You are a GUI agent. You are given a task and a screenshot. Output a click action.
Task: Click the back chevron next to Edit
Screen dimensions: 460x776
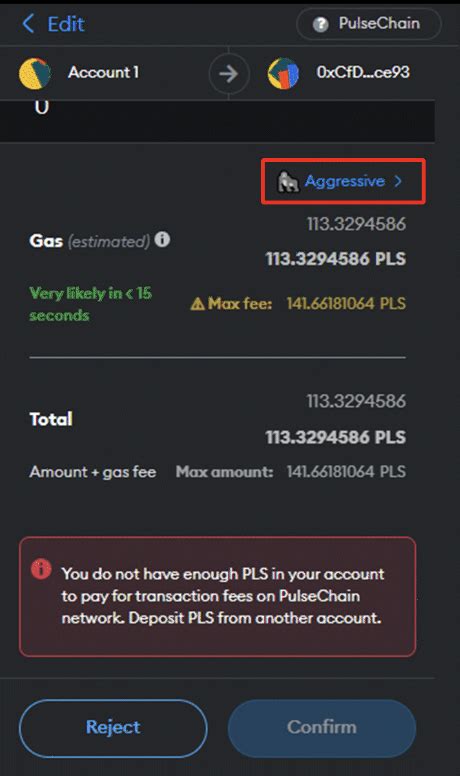pos(29,23)
